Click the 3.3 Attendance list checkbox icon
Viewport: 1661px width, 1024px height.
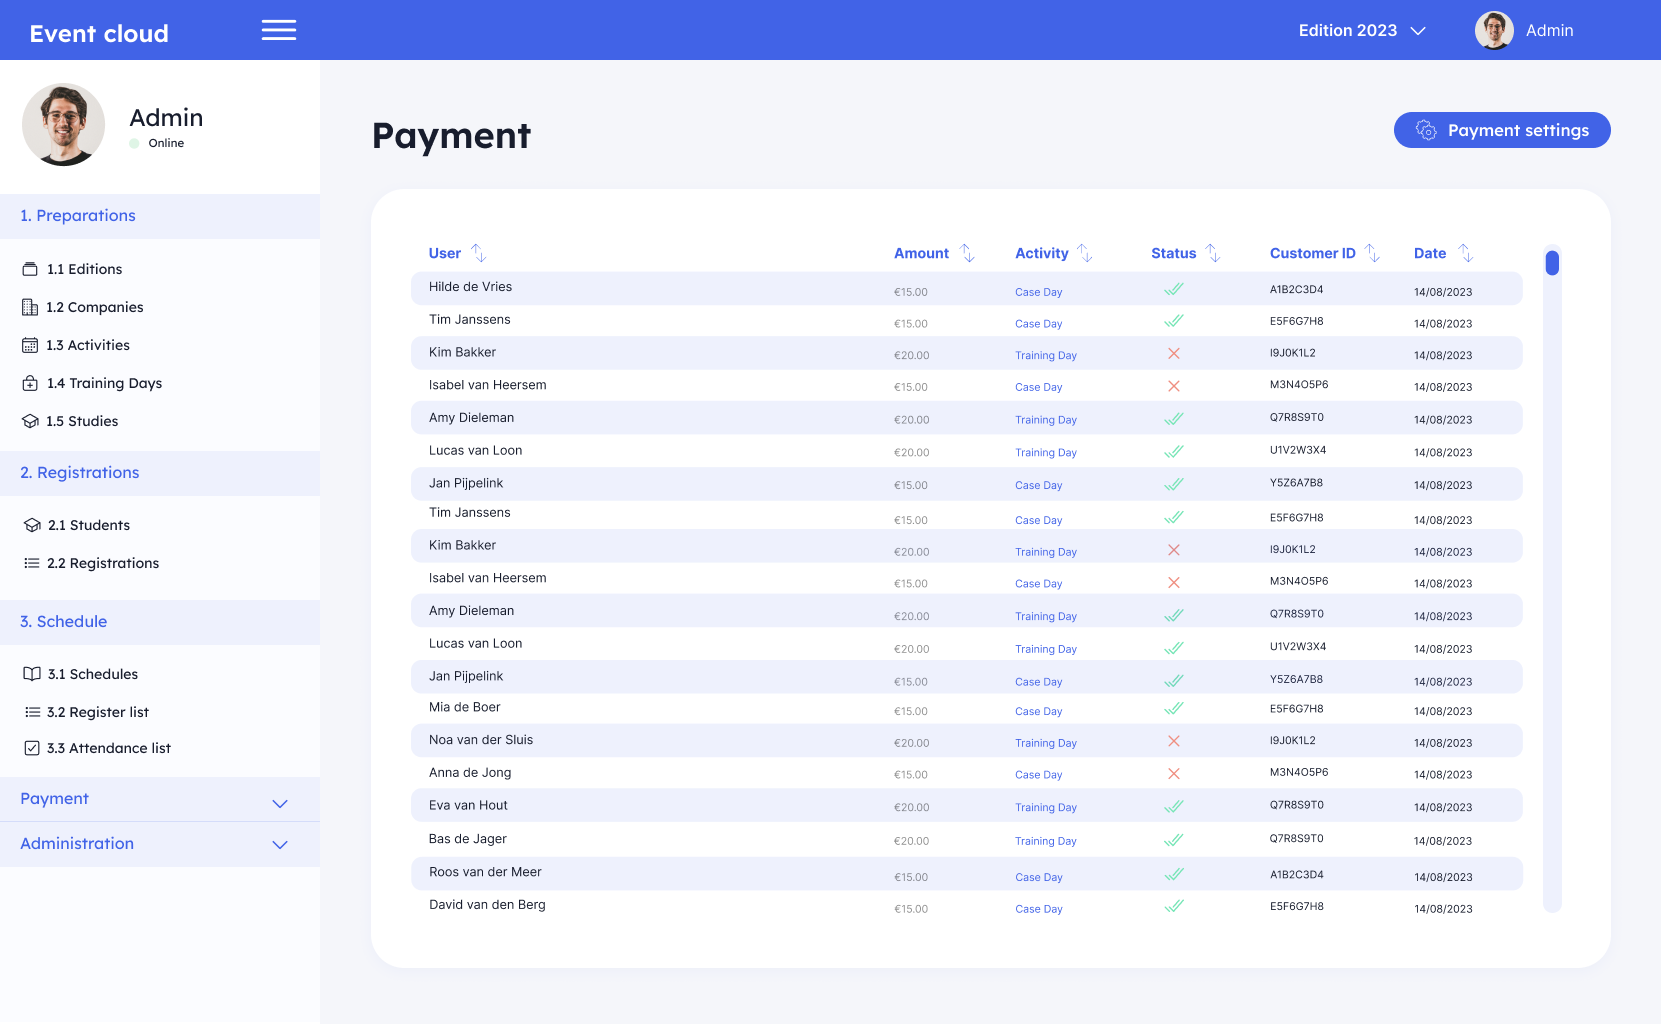(32, 748)
